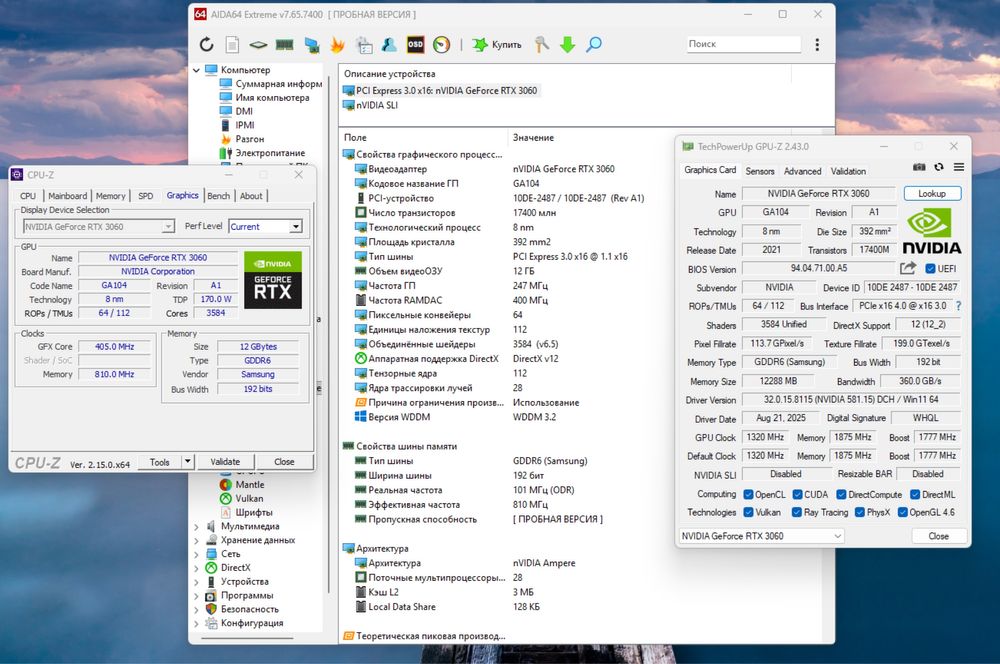
Task: Toggle the UEFI checkbox in GPU-Z
Action: click(x=931, y=269)
